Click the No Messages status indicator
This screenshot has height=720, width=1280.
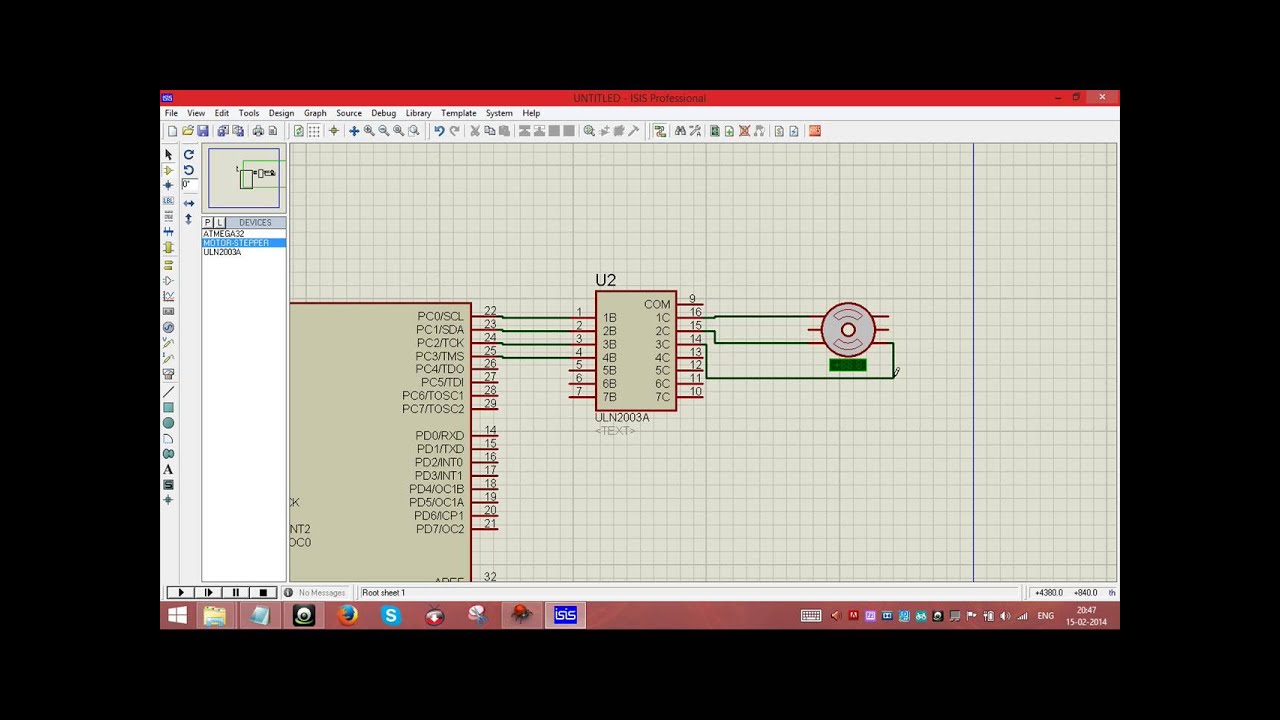click(x=315, y=593)
